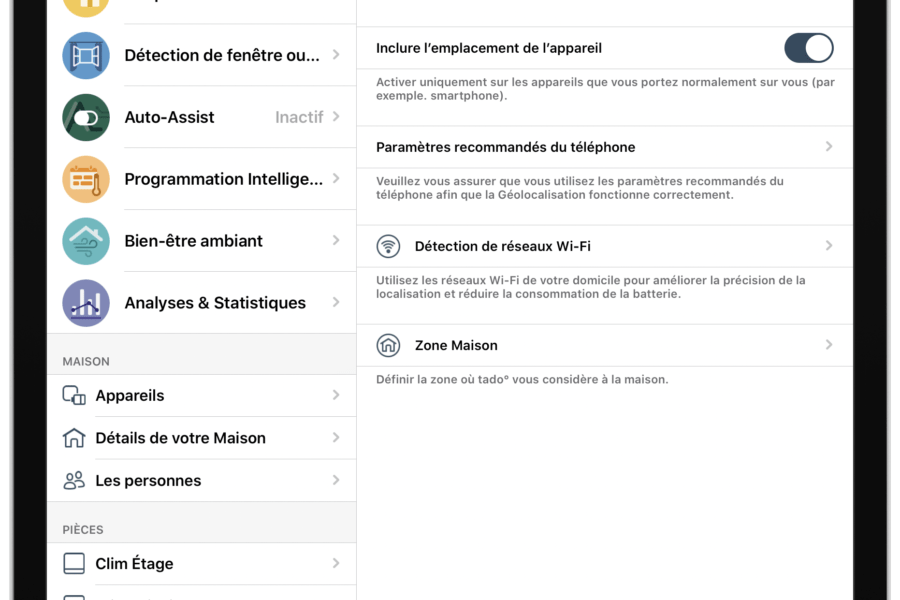Open Détails de votre Maison
The width and height of the screenshot is (900, 600).
[202, 438]
